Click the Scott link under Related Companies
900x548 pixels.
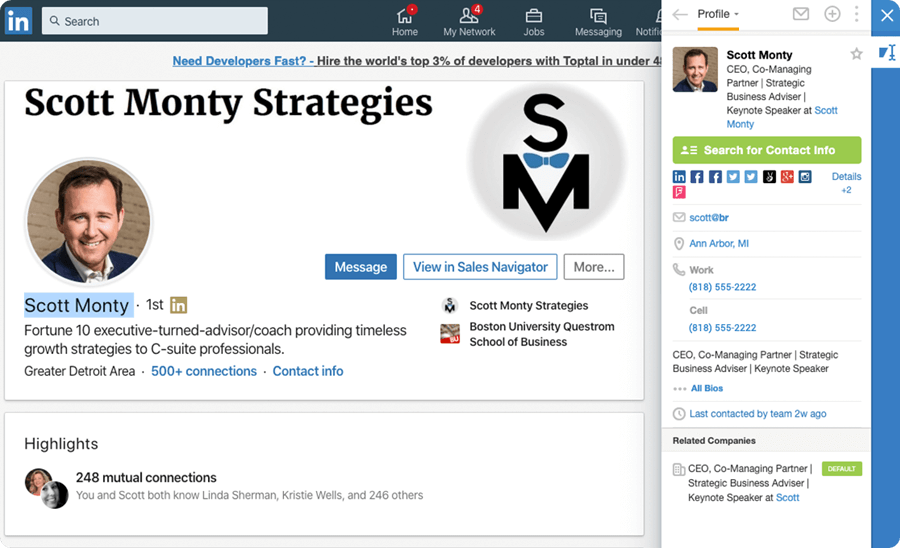(x=788, y=498)
